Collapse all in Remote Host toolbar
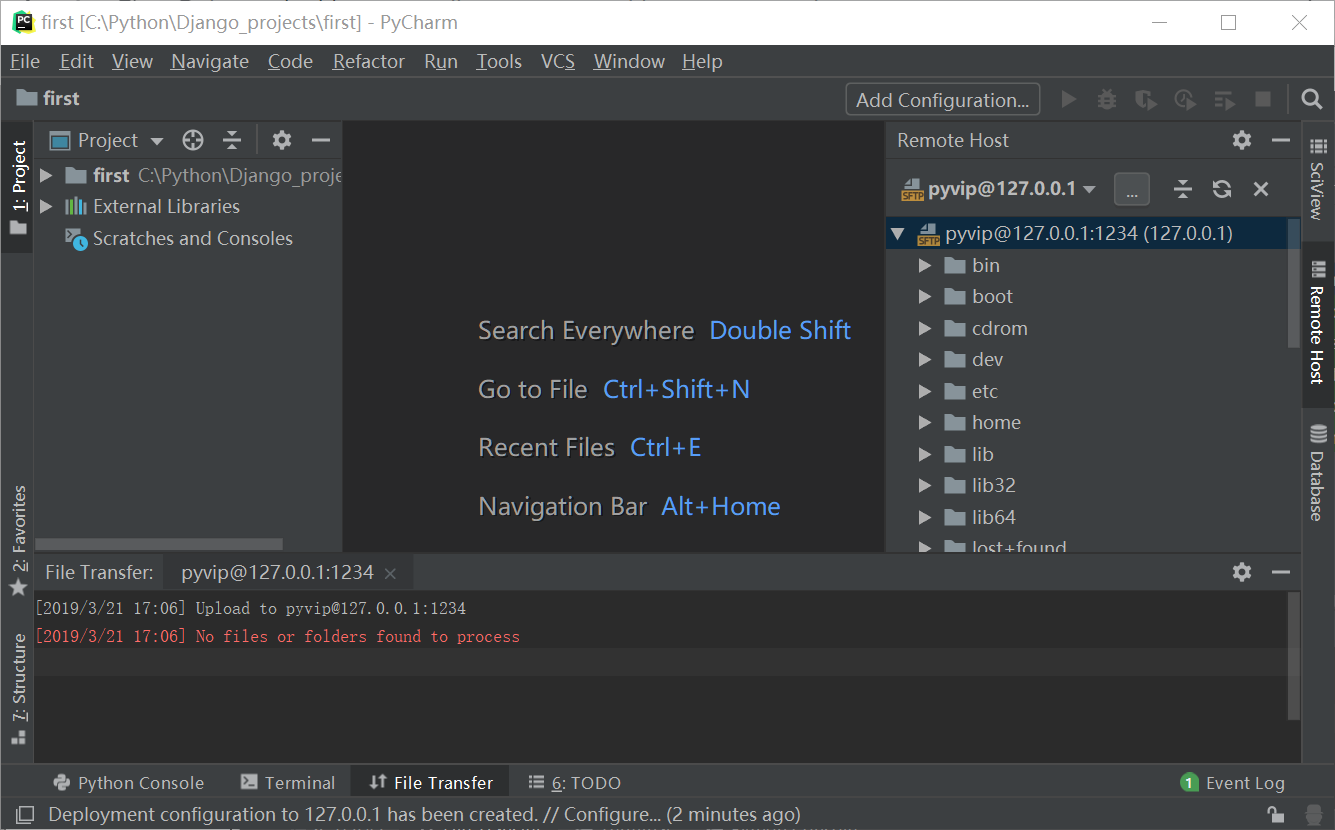The width and height of the screenshot is (1335, 830). (1183, 189)
